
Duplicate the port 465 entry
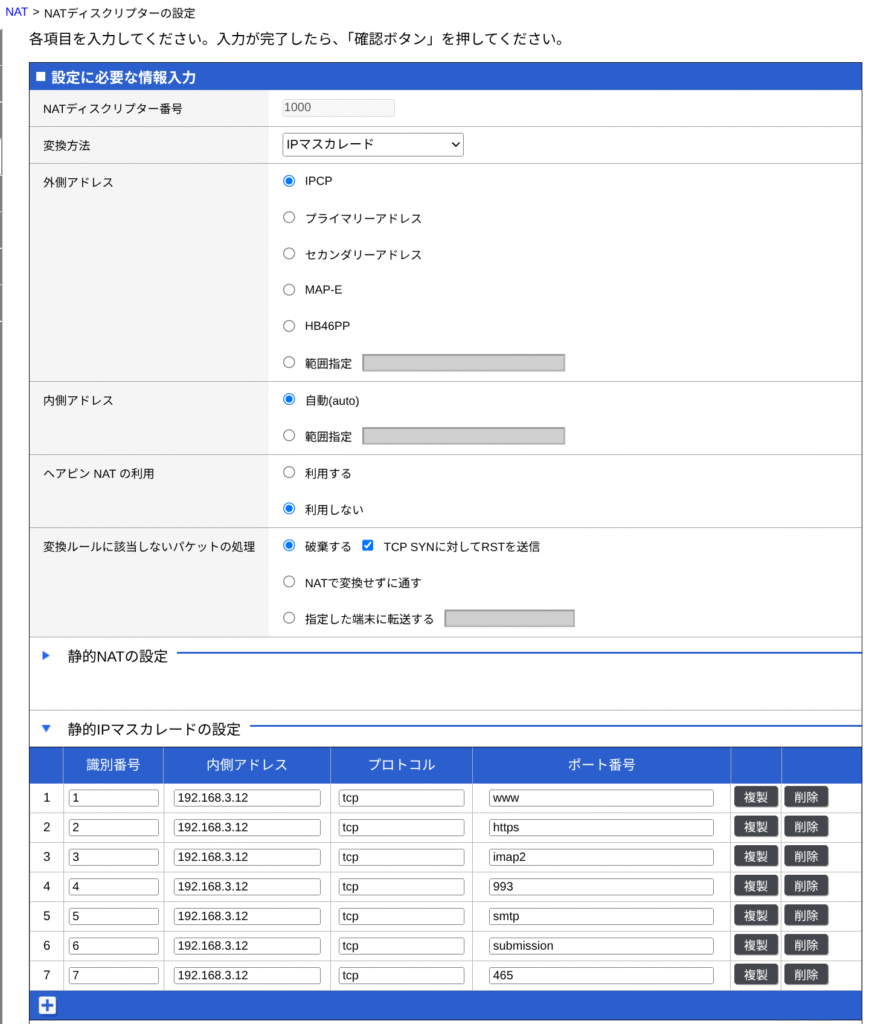tap(756, 975)
